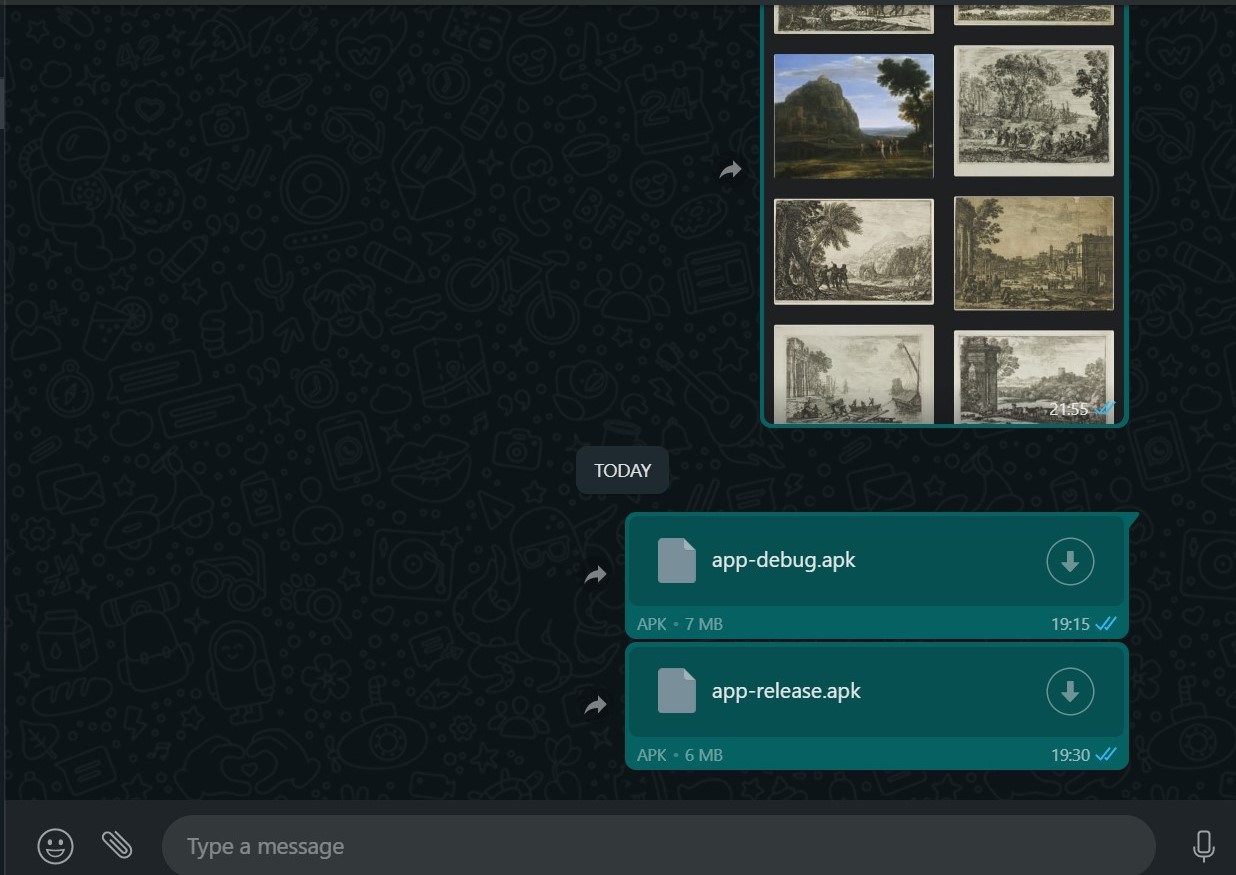The width and height of the screenshot is (1236, 875).
Task: Open the ruined columns harbor etching thumbnail
Action: (854, 374)
